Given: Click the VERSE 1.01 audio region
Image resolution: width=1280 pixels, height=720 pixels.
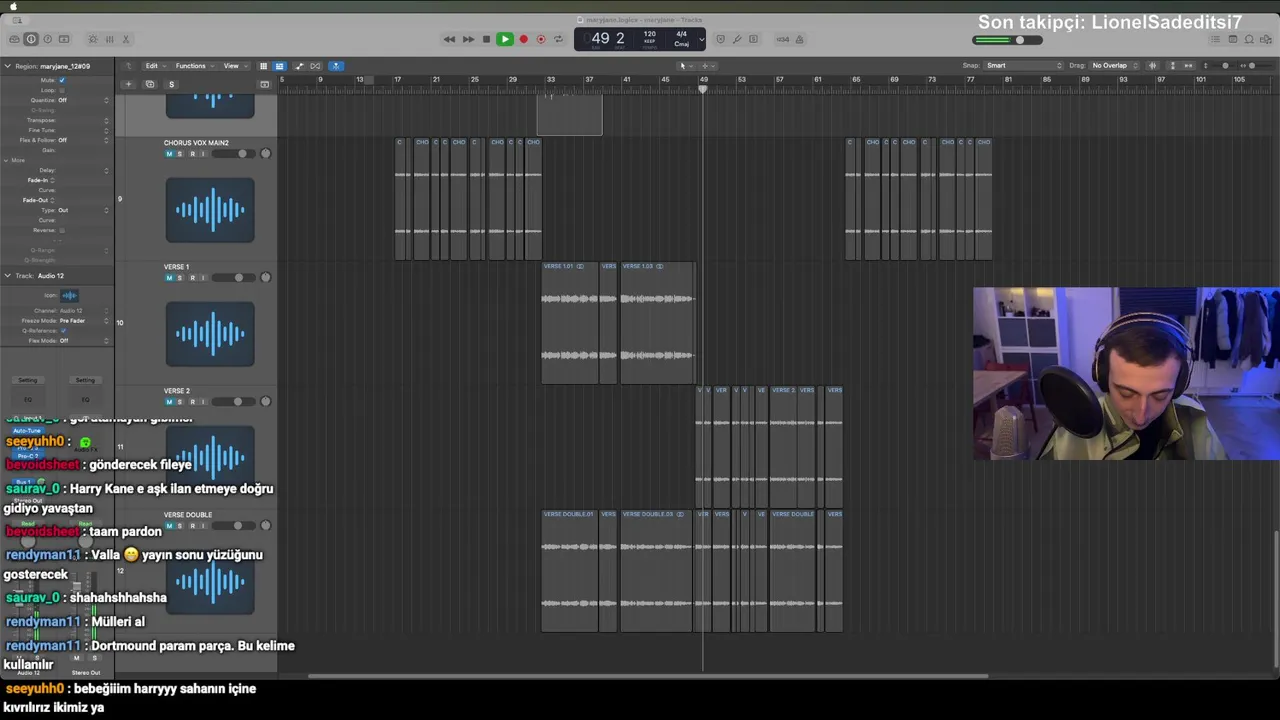Looking at the screenshot, I should pos(570,323).
